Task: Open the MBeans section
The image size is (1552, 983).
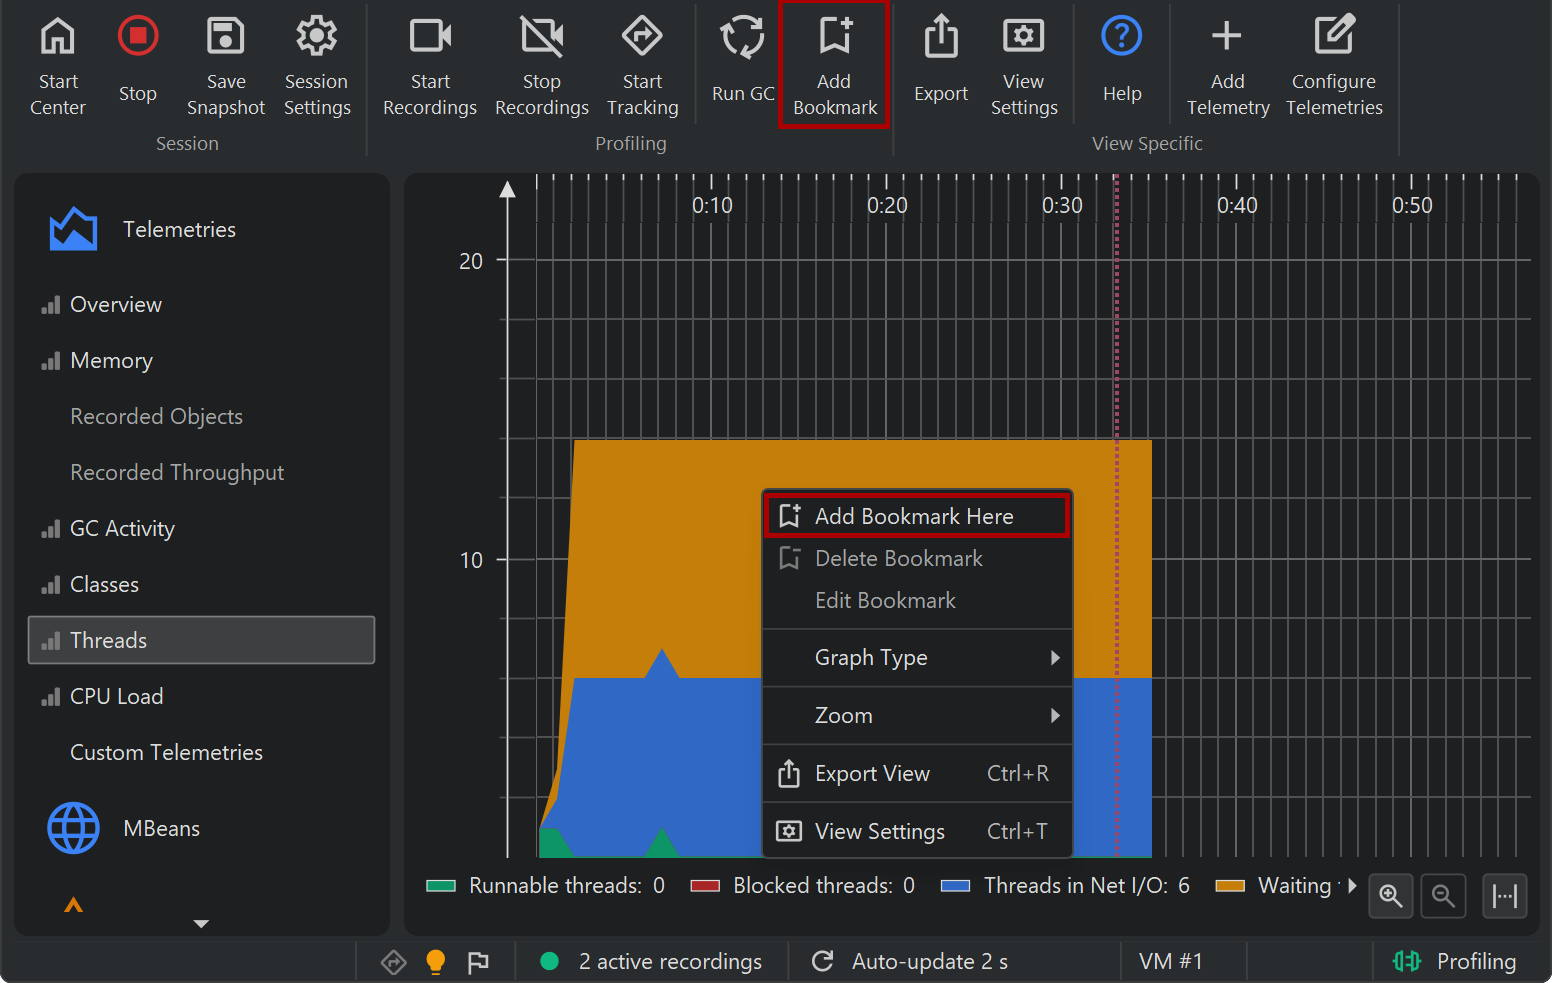Action: 160,828
